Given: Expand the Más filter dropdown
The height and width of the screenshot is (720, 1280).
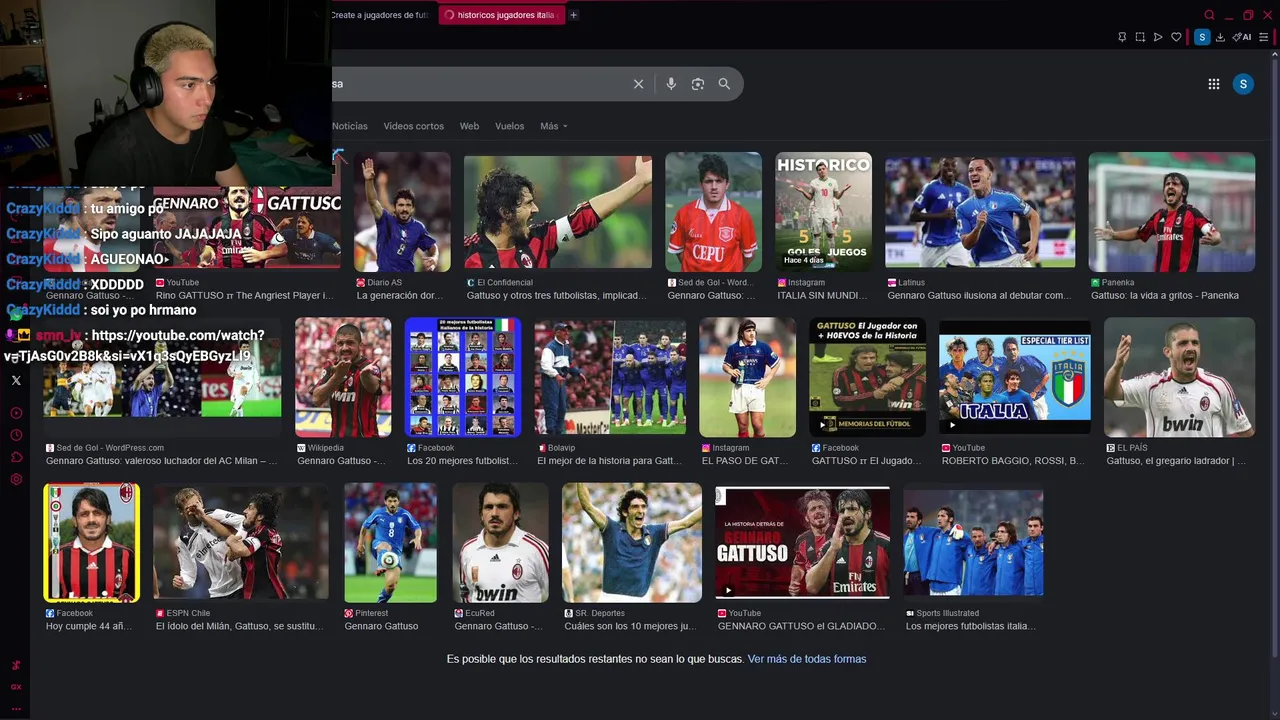Looking at the screenshot, I should 553,126.
